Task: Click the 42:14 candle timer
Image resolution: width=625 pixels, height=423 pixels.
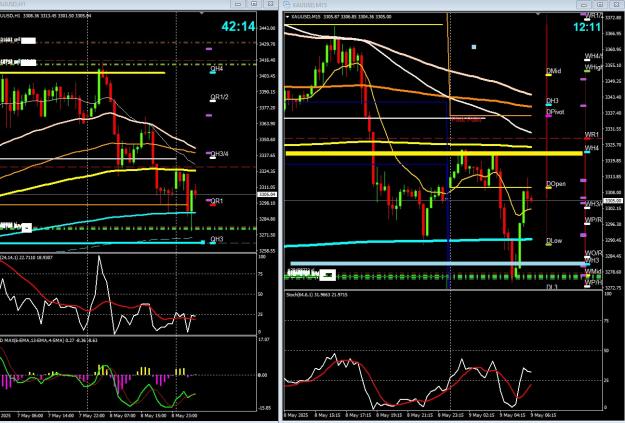Action: (x=238, y=27)
